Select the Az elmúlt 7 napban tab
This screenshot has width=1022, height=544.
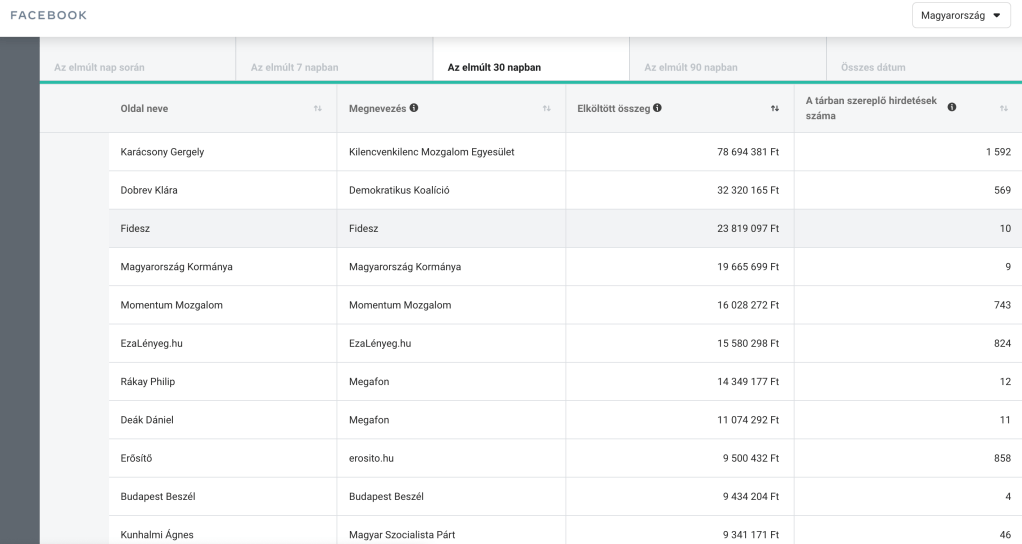295,68
